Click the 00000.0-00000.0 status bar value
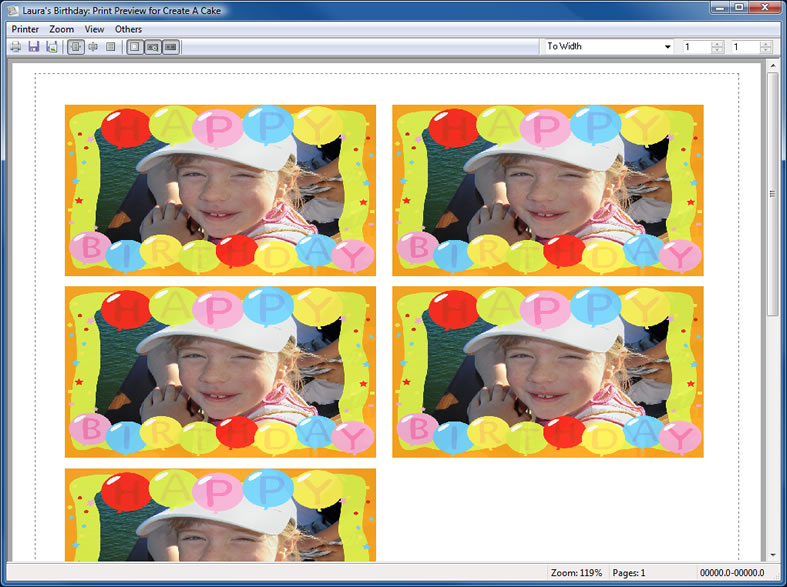The width and height of the screenshot is (787, 587). (732, 573)
